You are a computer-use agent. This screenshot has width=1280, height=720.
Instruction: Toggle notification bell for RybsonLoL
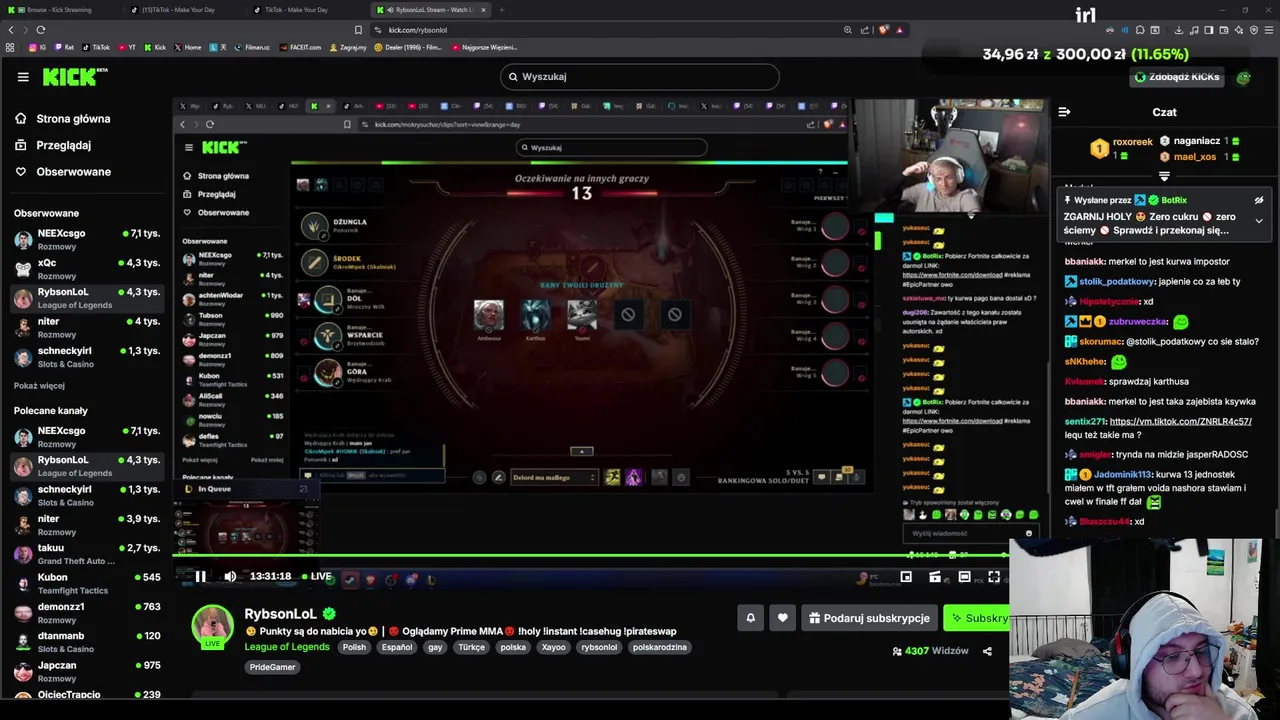[751, 618]
